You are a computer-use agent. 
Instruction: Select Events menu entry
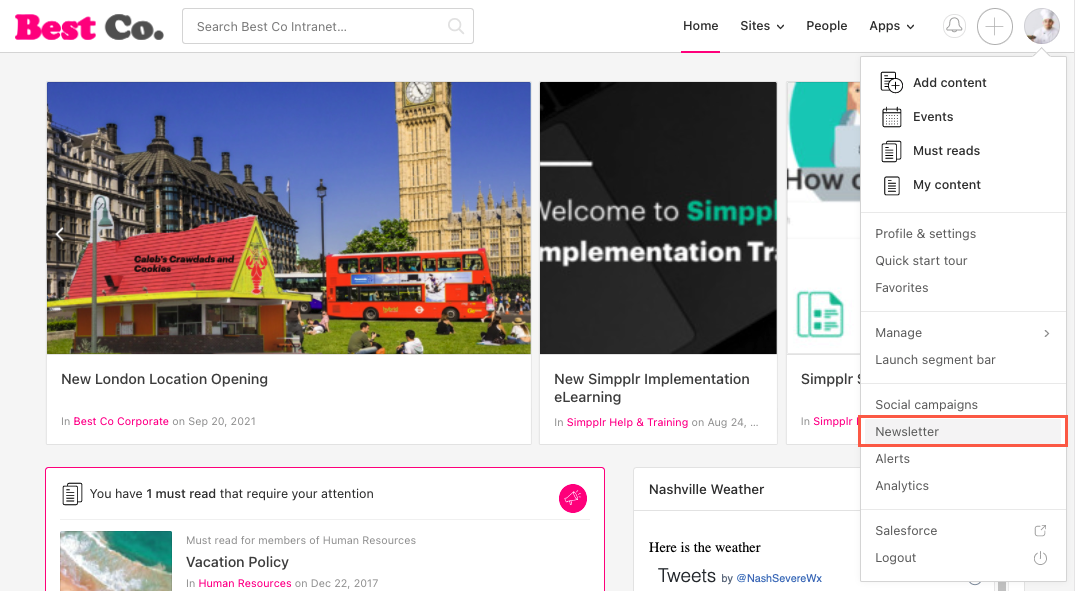point(932,117)
